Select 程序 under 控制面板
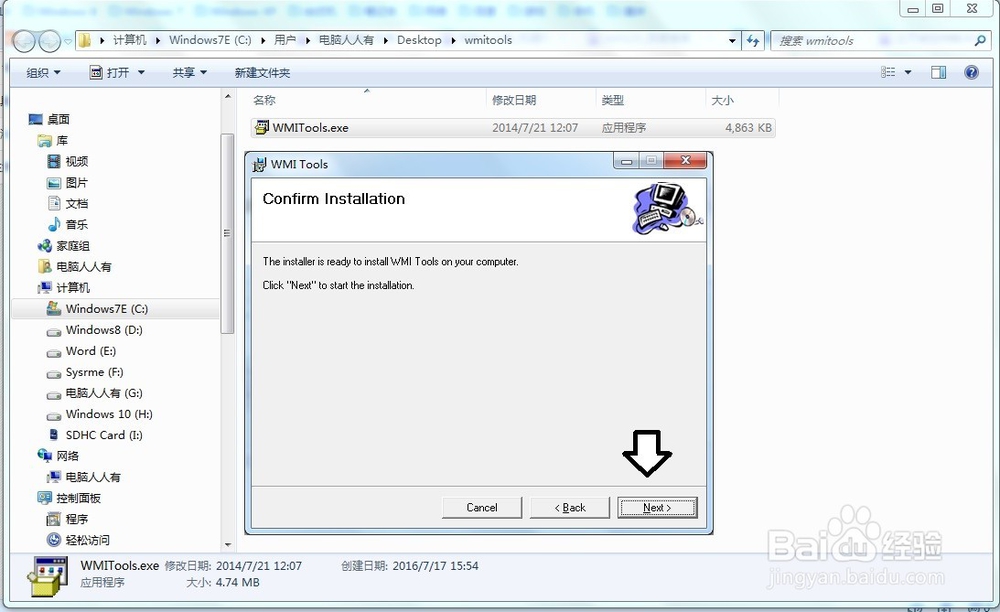This screenshot has width=1000, height=612. pos(77,519)
